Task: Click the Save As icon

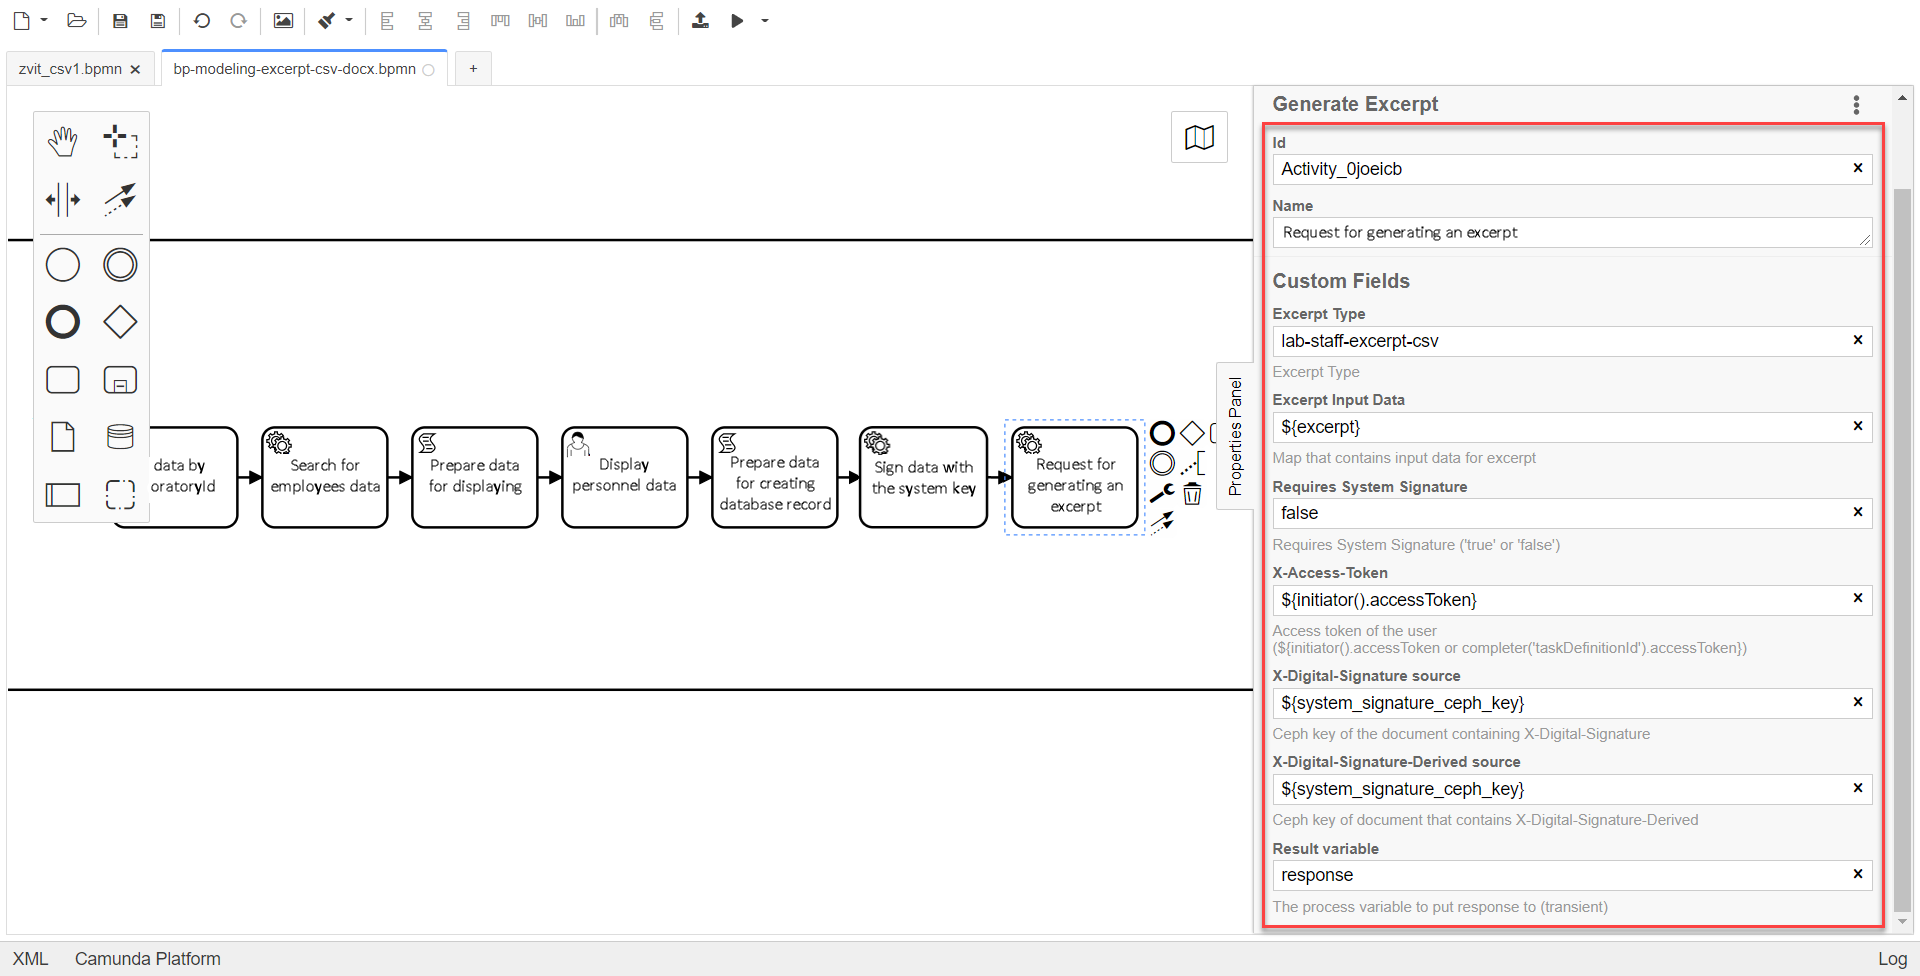Action: [x=158, y=21]
